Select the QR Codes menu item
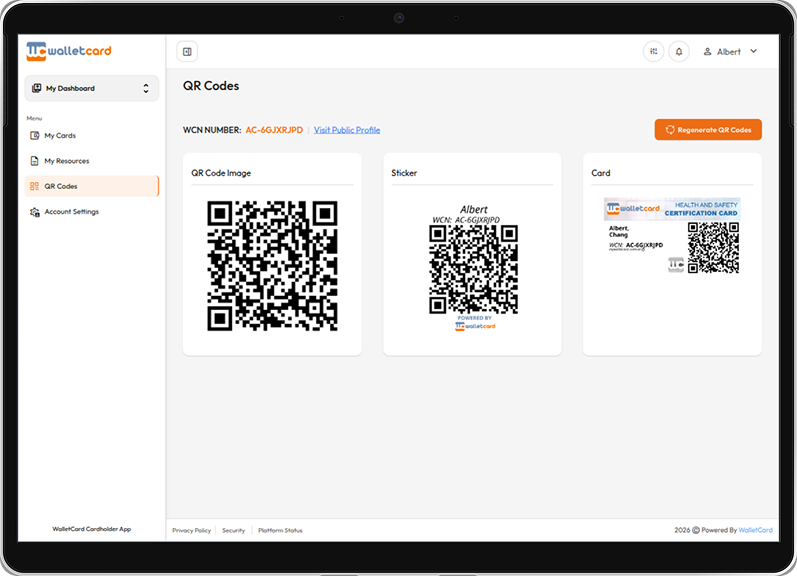The width and height of the screenshot is (797, 576). pyautogui.click(x=91, y=186)
